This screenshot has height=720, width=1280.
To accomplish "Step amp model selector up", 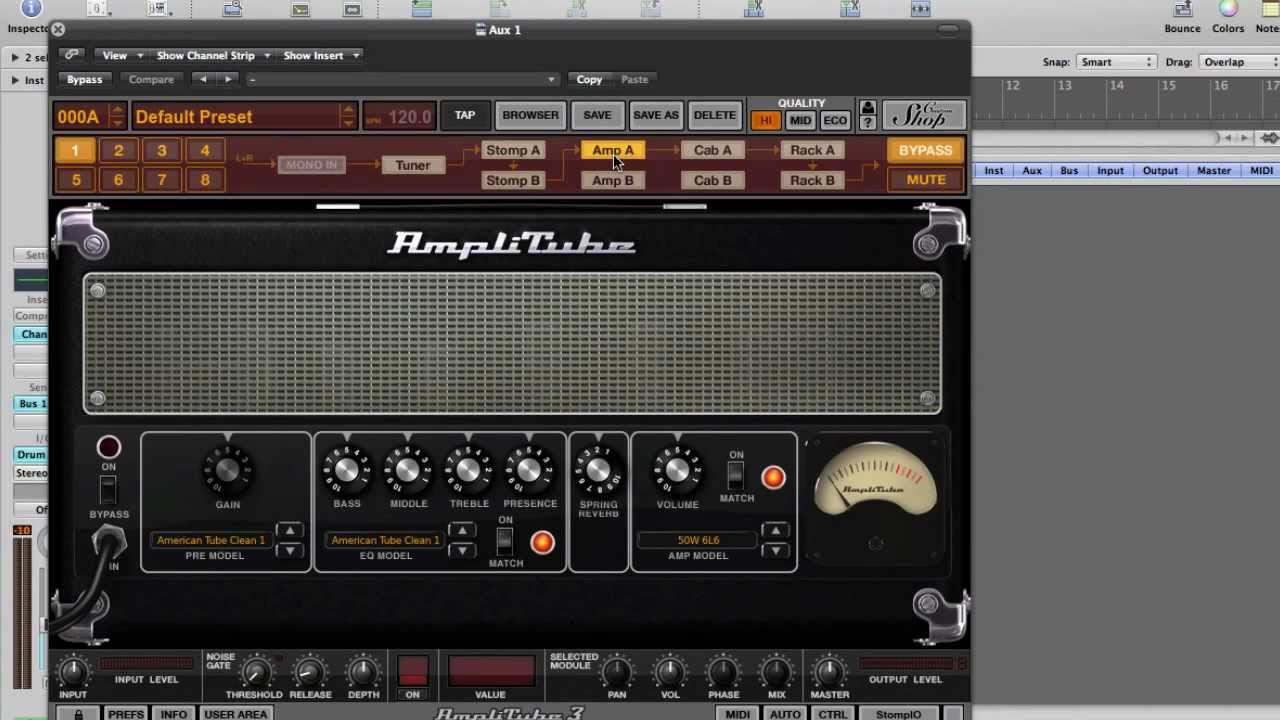I will 775,531.
